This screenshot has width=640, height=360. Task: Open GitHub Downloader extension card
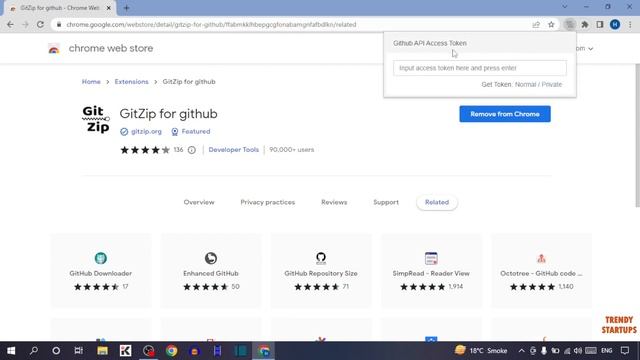(101, 271)
